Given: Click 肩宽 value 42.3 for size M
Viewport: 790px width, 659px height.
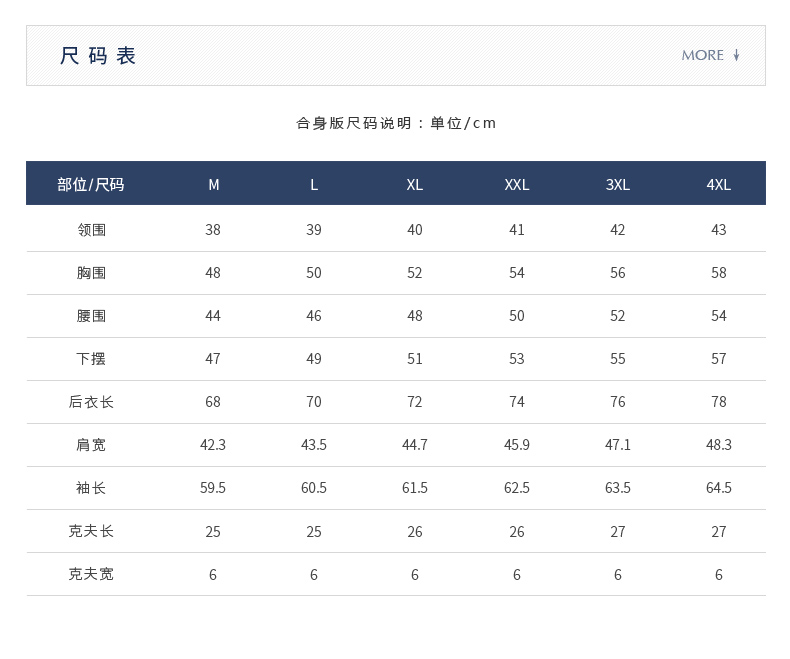Looking at the screenshot, I should pyautogui.click(x=213, y=445).
